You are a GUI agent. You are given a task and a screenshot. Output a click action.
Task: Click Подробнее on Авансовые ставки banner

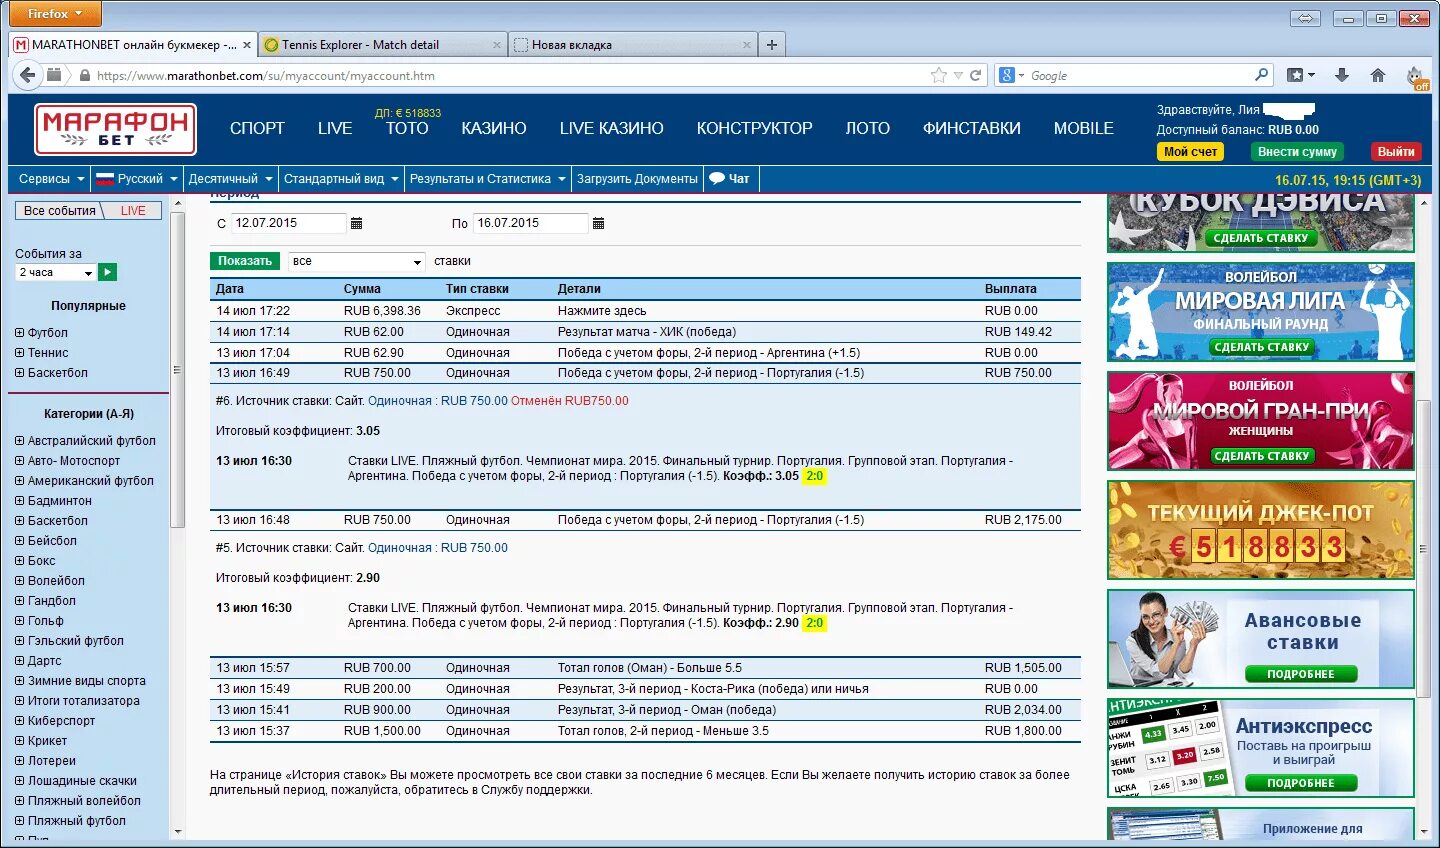(1301, 674)
